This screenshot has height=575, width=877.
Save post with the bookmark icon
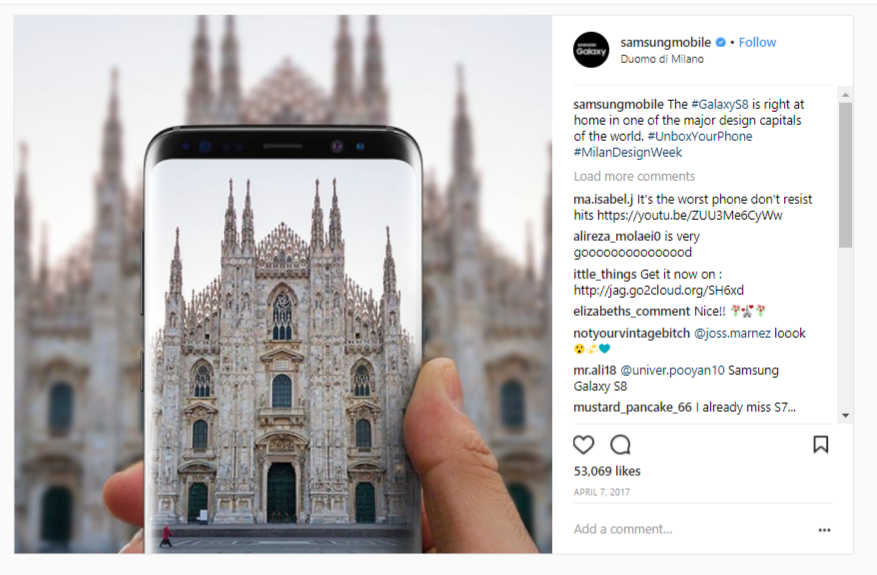pyautogui.click(x=821, y=445)
